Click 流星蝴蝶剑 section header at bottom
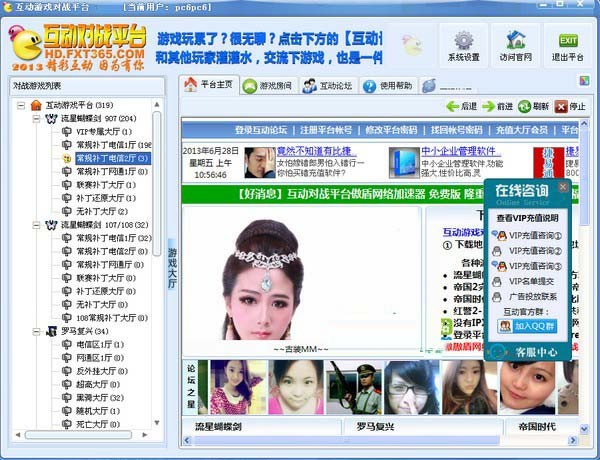Viewport: 600px width, 460px height. 218,426
